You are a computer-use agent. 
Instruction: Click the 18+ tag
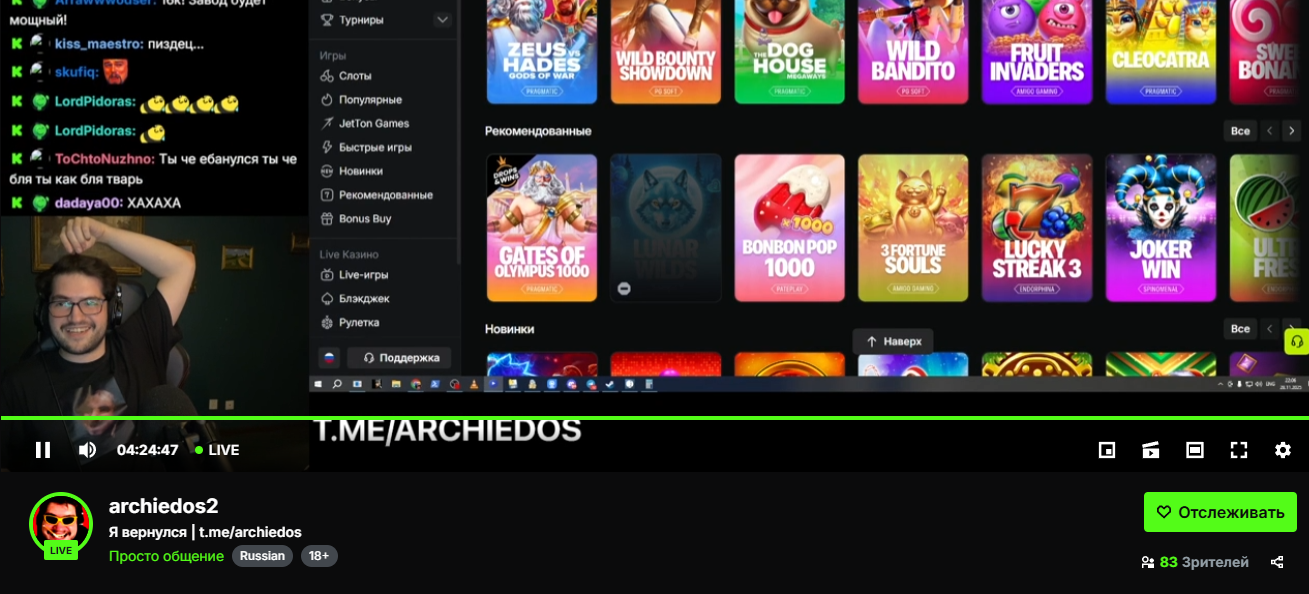coord(318,556)
